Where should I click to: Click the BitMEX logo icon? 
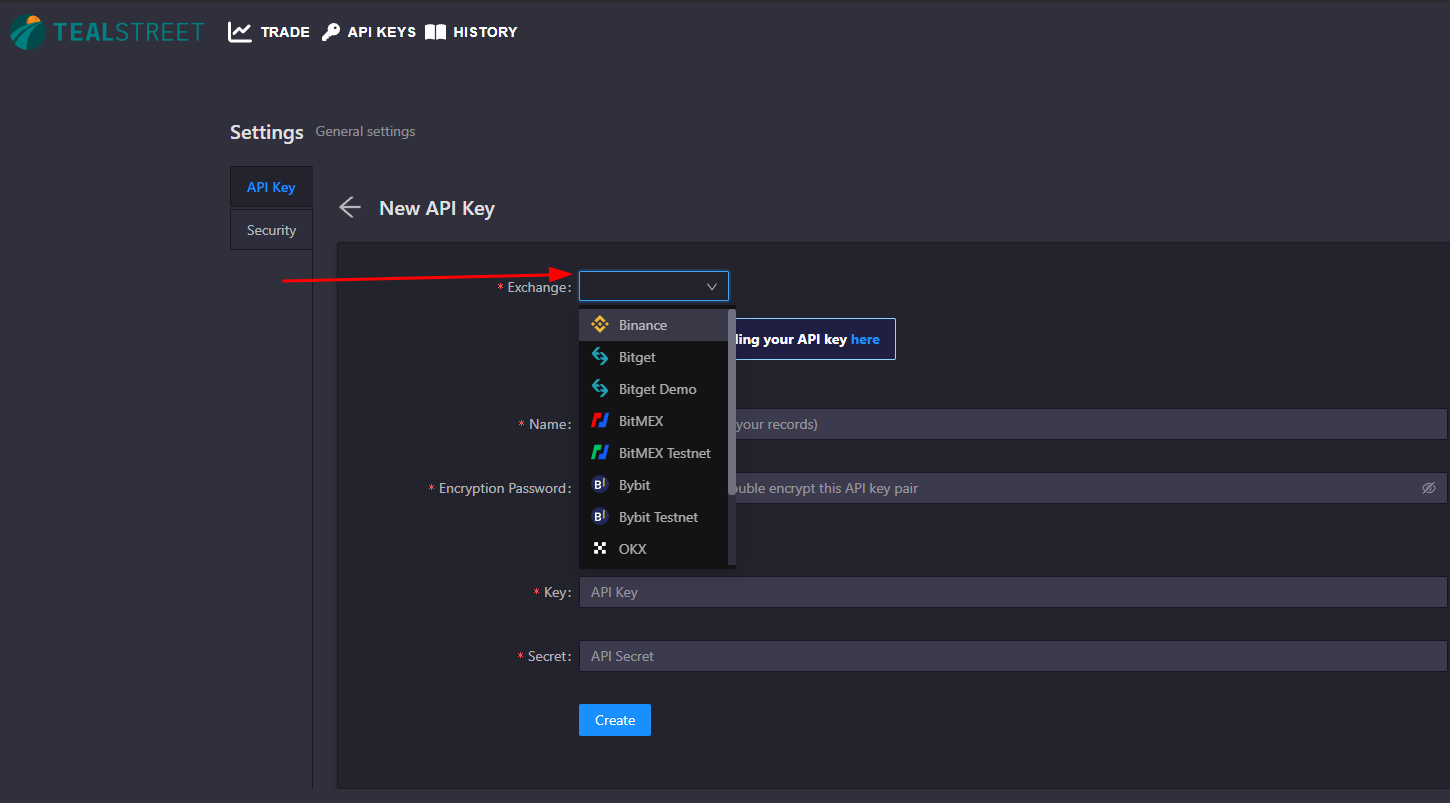point(600,421)
